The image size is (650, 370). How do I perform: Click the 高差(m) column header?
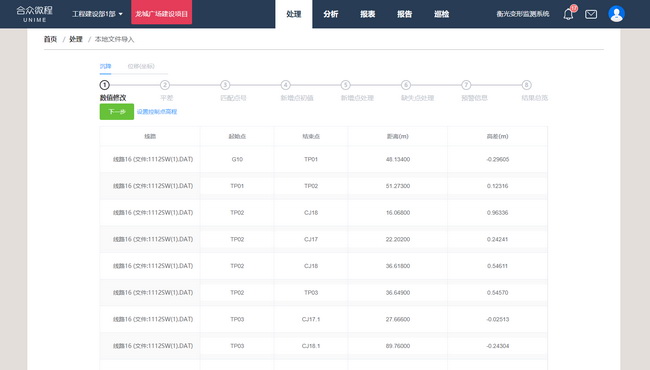click(x=497, y=136)
